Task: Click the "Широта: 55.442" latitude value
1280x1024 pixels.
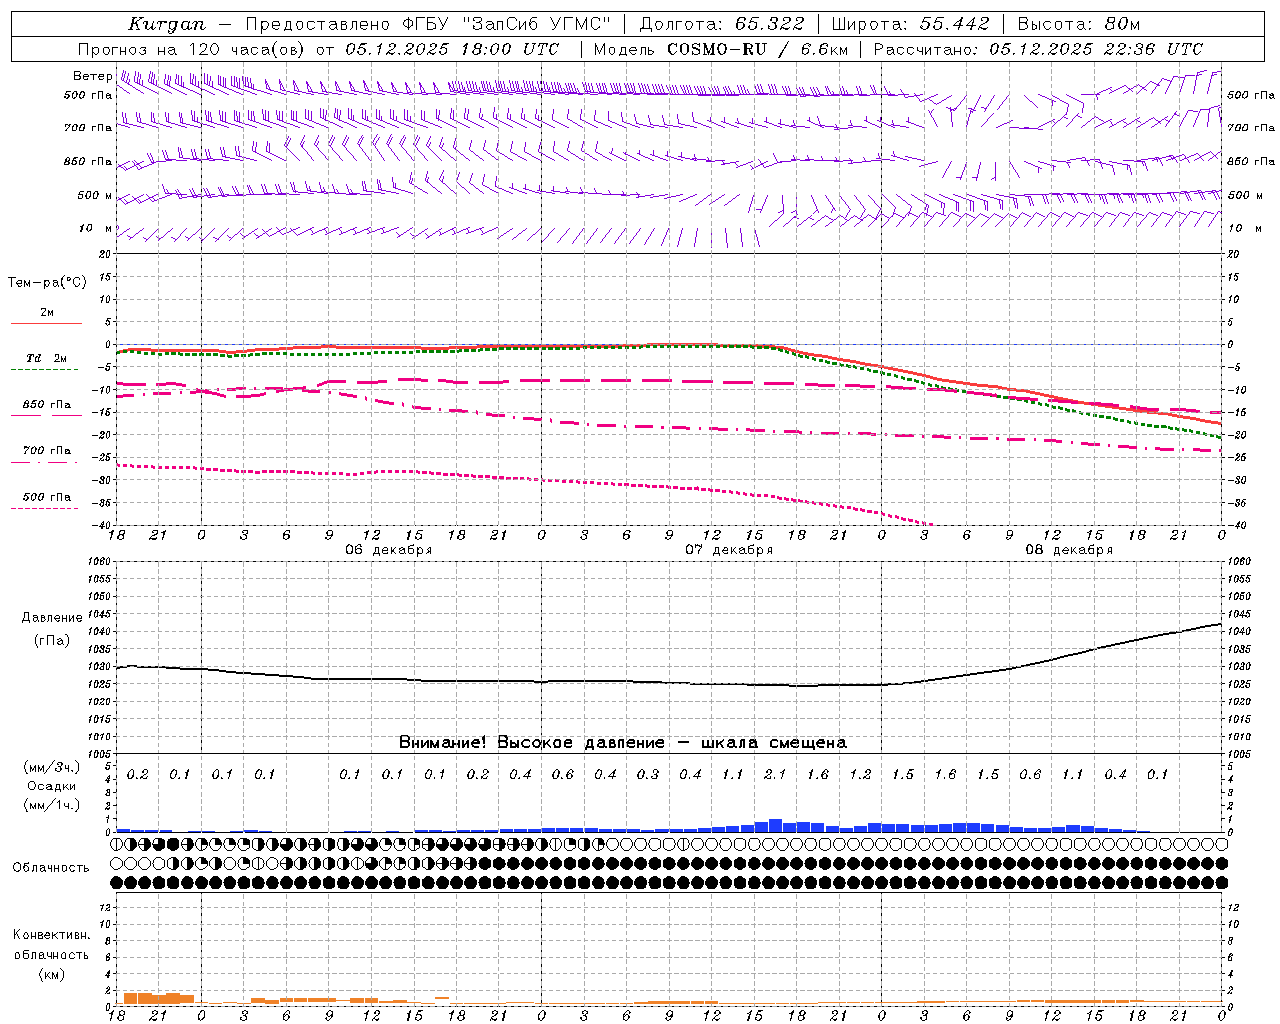Action: 910,24
